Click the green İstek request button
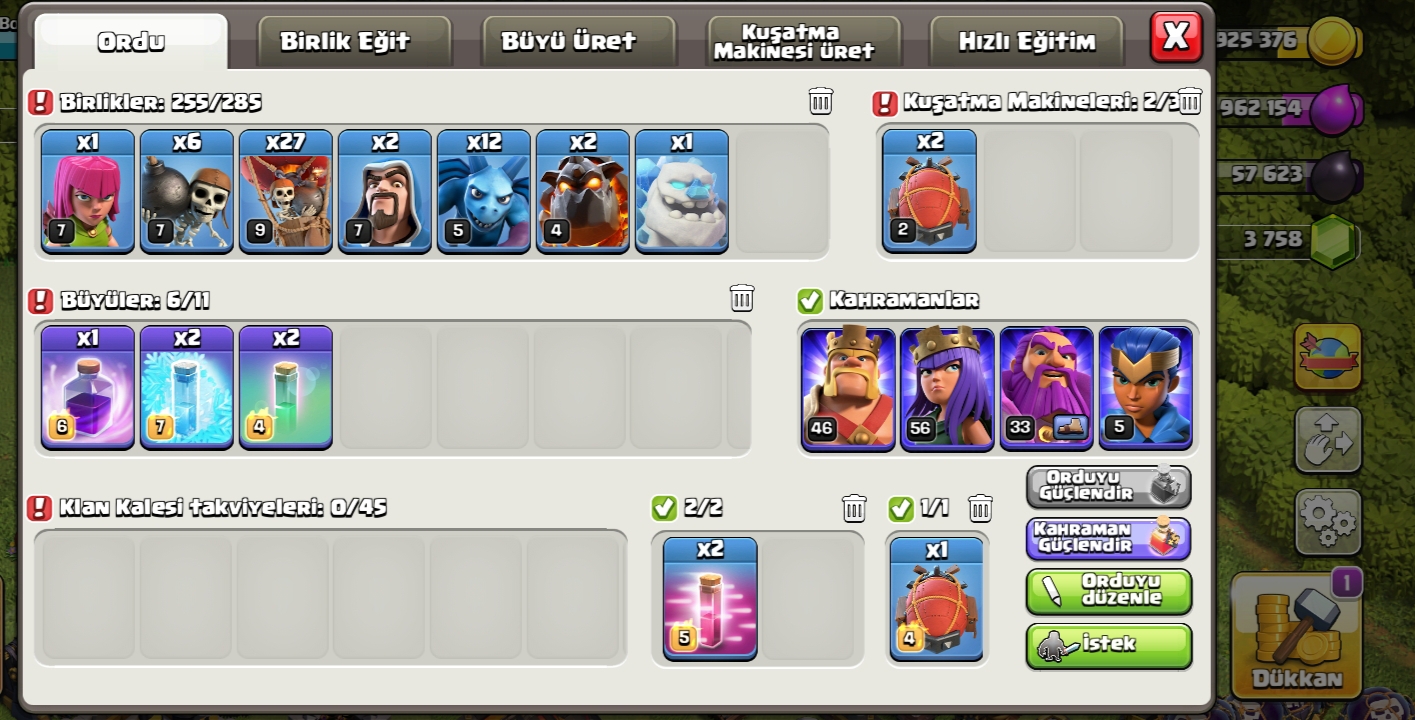This screenshot has width=1415, height=720. [1109, 646]
